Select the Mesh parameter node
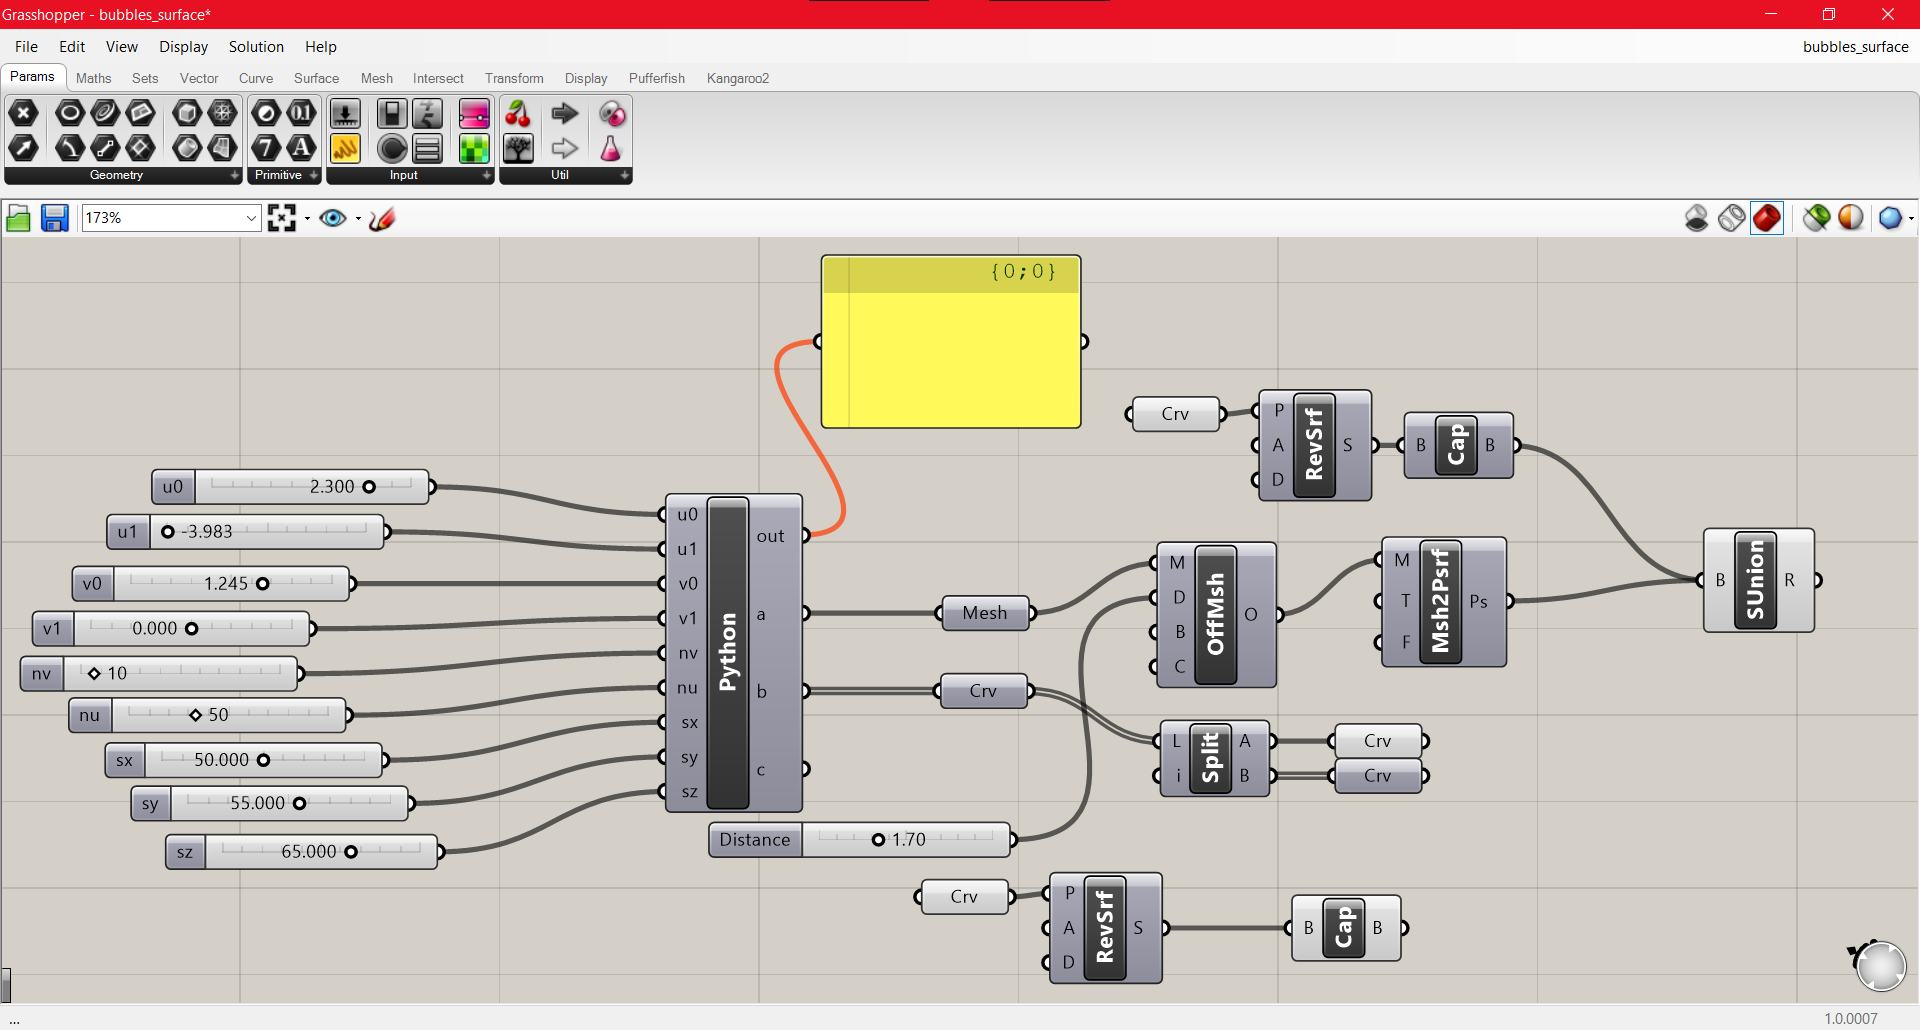The image size is (1920, 1030). pyautogui.click(x=986, y=613)
